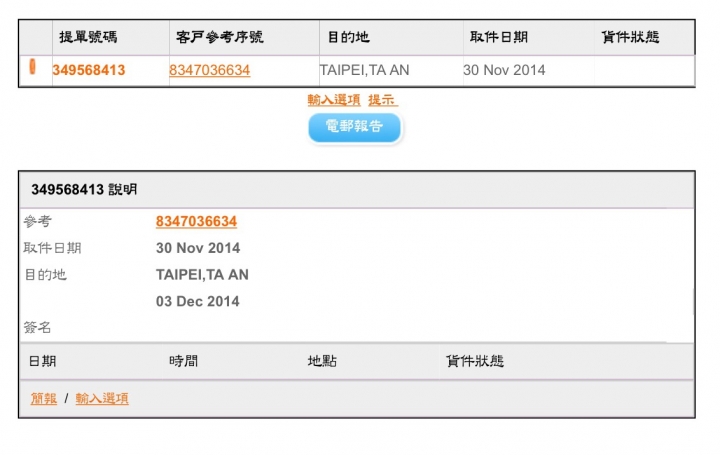Viewport: 720px width, 455px height.
Task: Open reference 8347036634 link in top table row
Action: click(x=210, y=70)
